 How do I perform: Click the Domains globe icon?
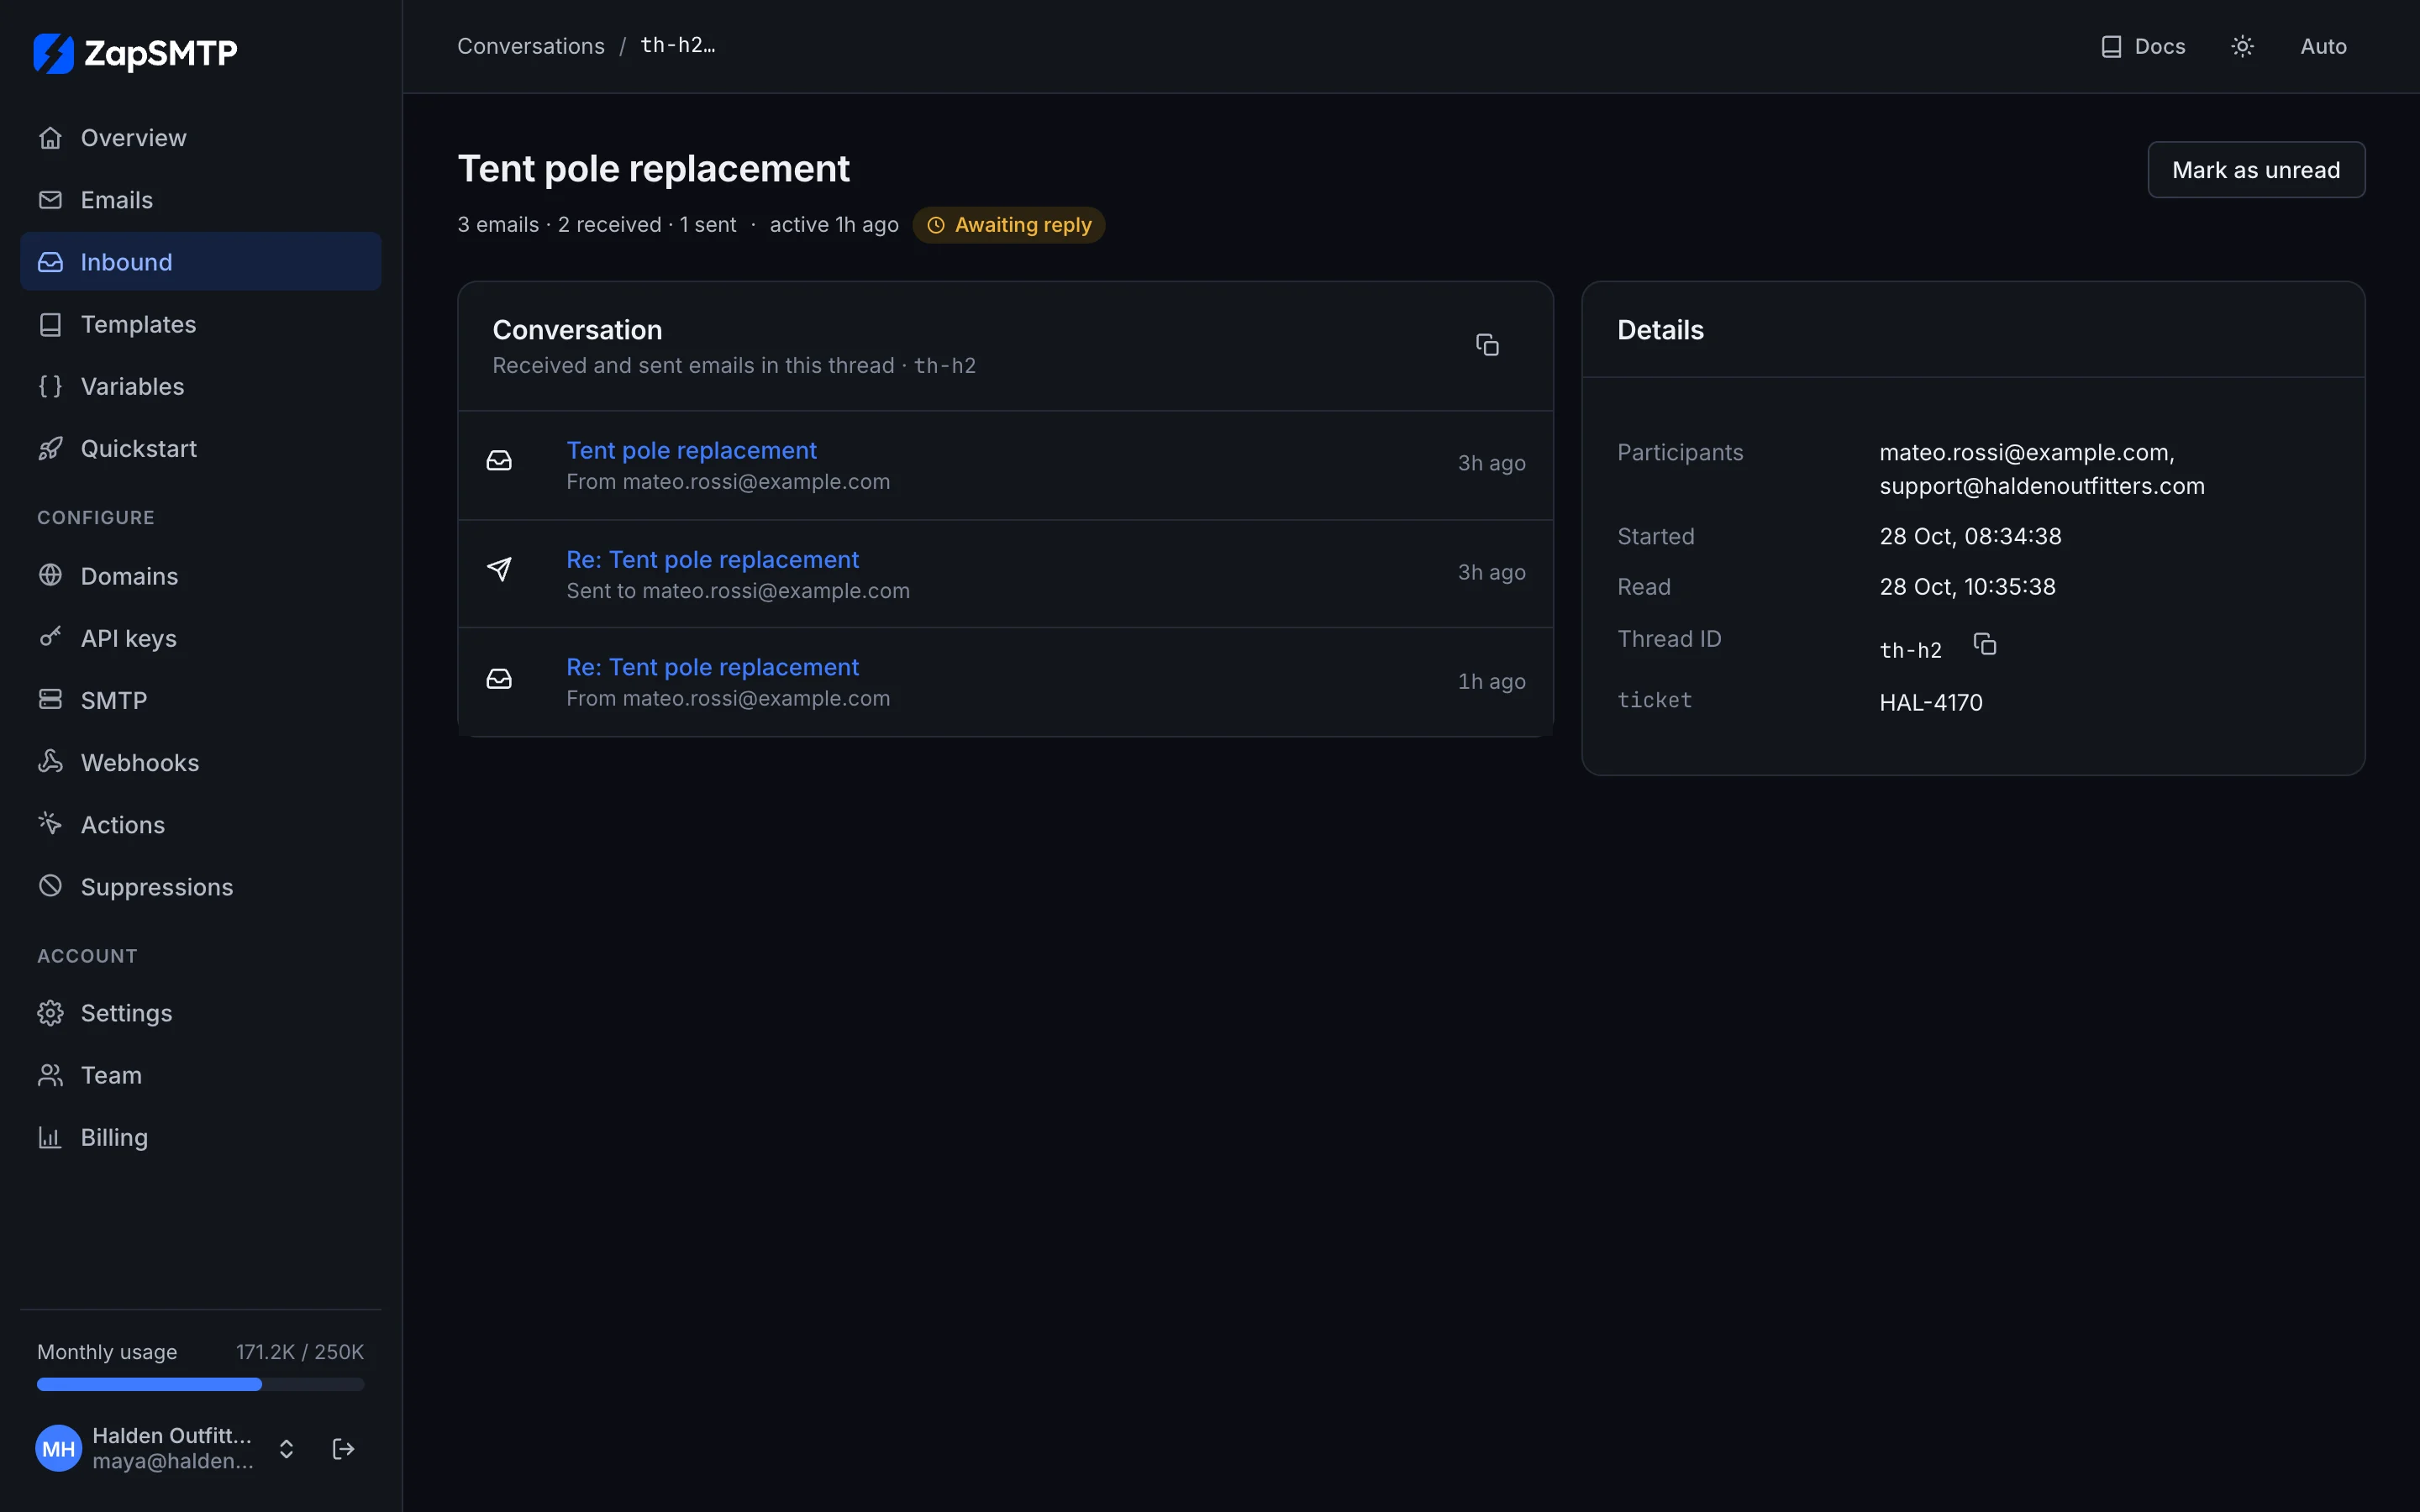[x=50, y=575]
